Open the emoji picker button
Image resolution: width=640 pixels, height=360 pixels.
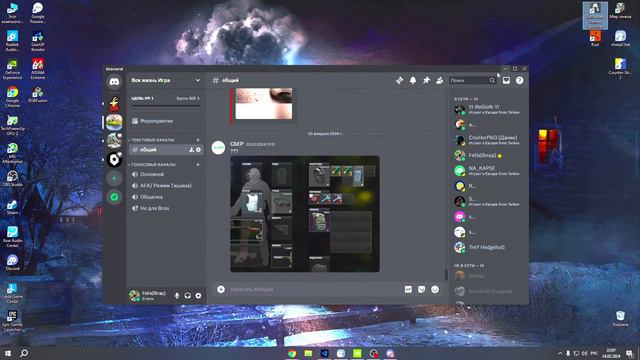point(435,289)
